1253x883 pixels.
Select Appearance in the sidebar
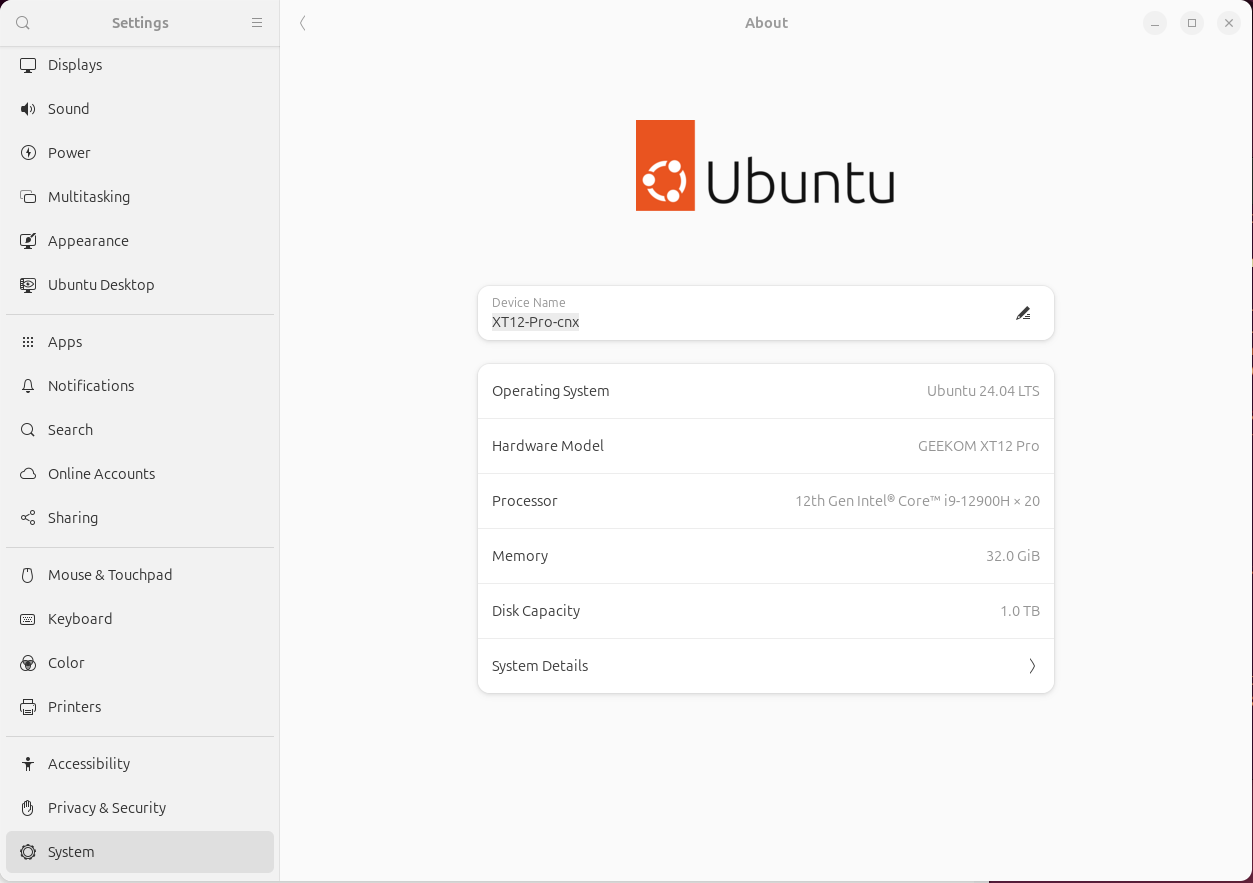[140, 241]
